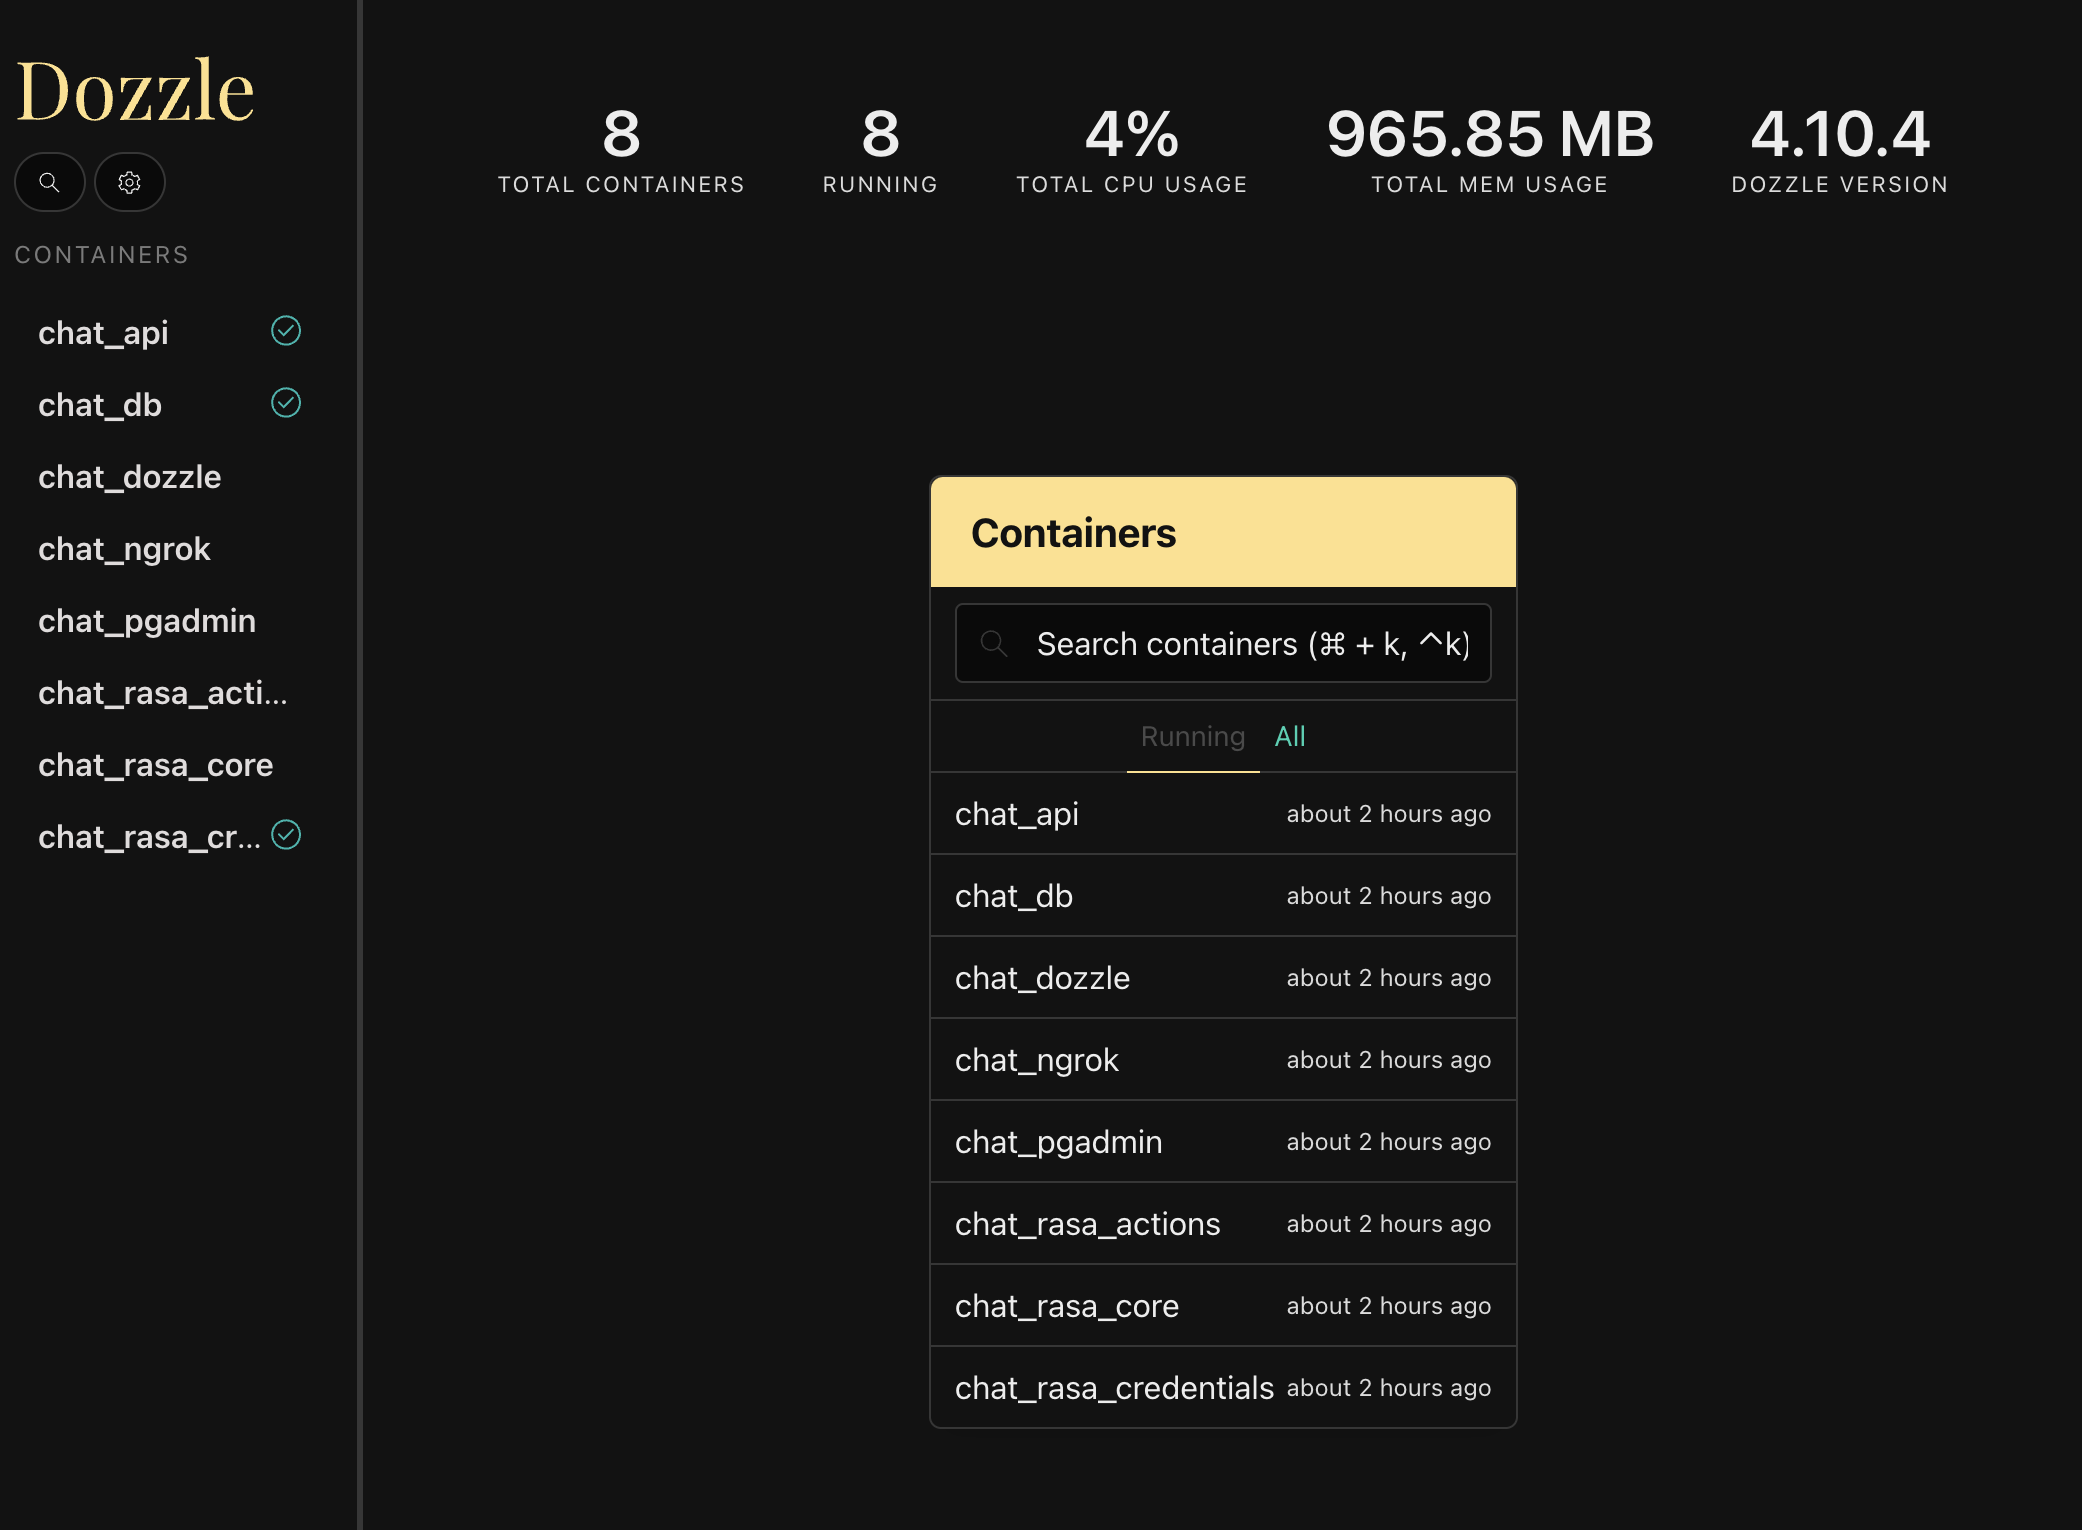Click chat_ngrok row in Containers card
This screenshot has width=2082, height=1530.
click(1222, 1060)
